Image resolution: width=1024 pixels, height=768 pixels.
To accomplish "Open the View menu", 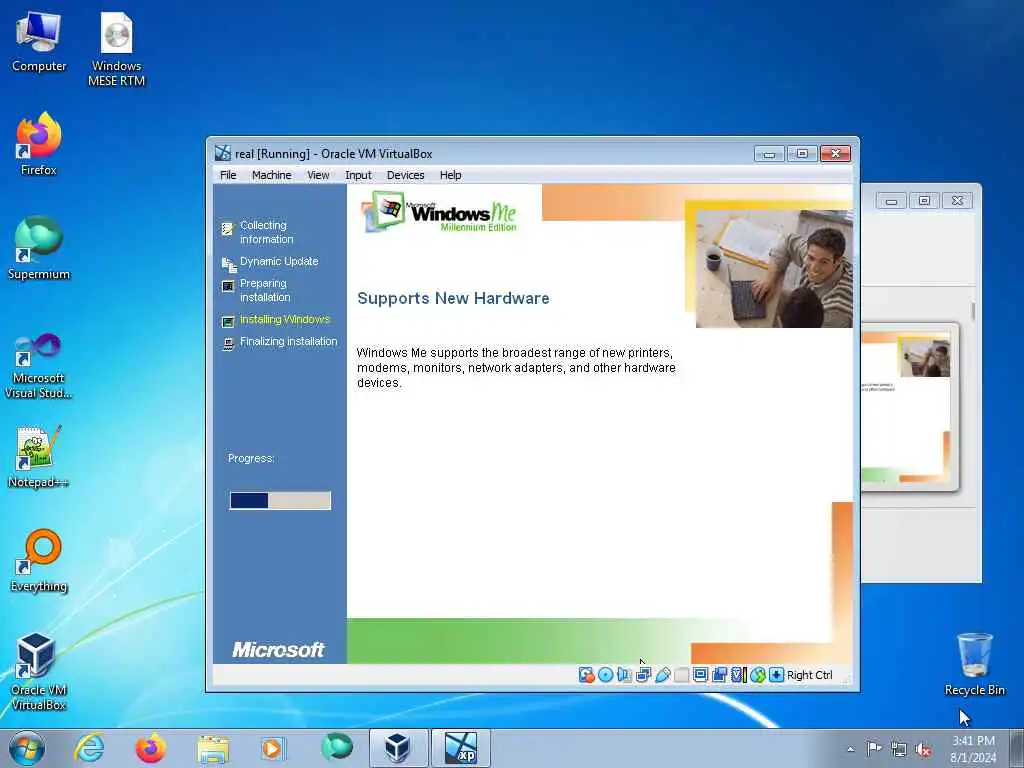I will coord(318,175).
